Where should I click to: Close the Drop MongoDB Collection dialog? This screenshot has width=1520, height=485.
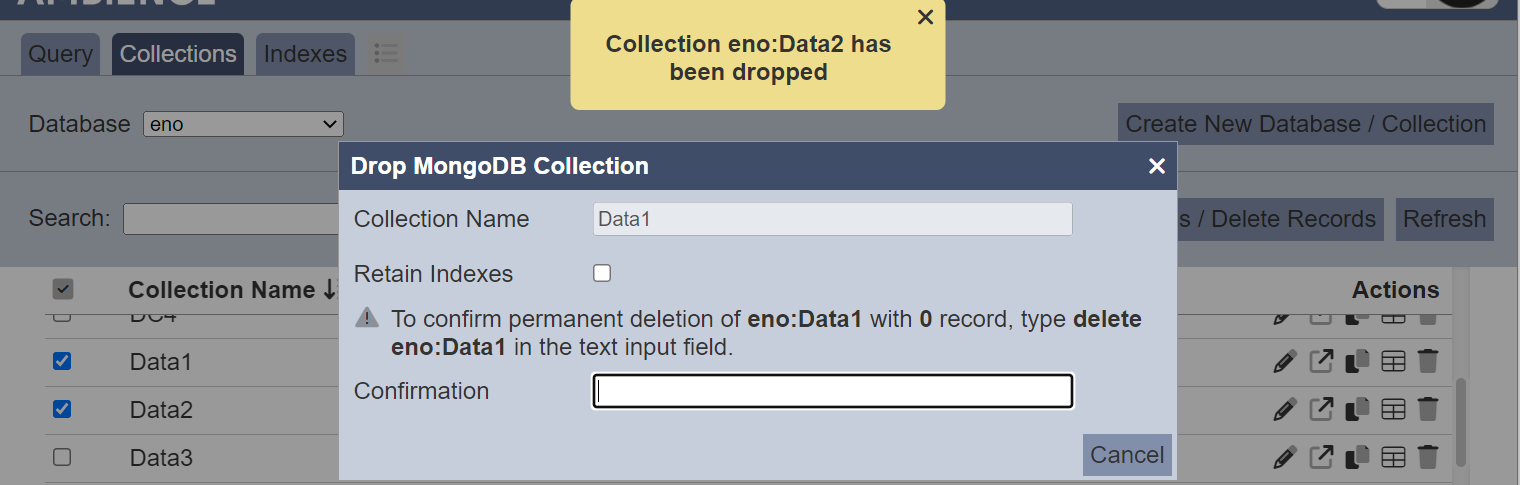(x=1157, y=166)
